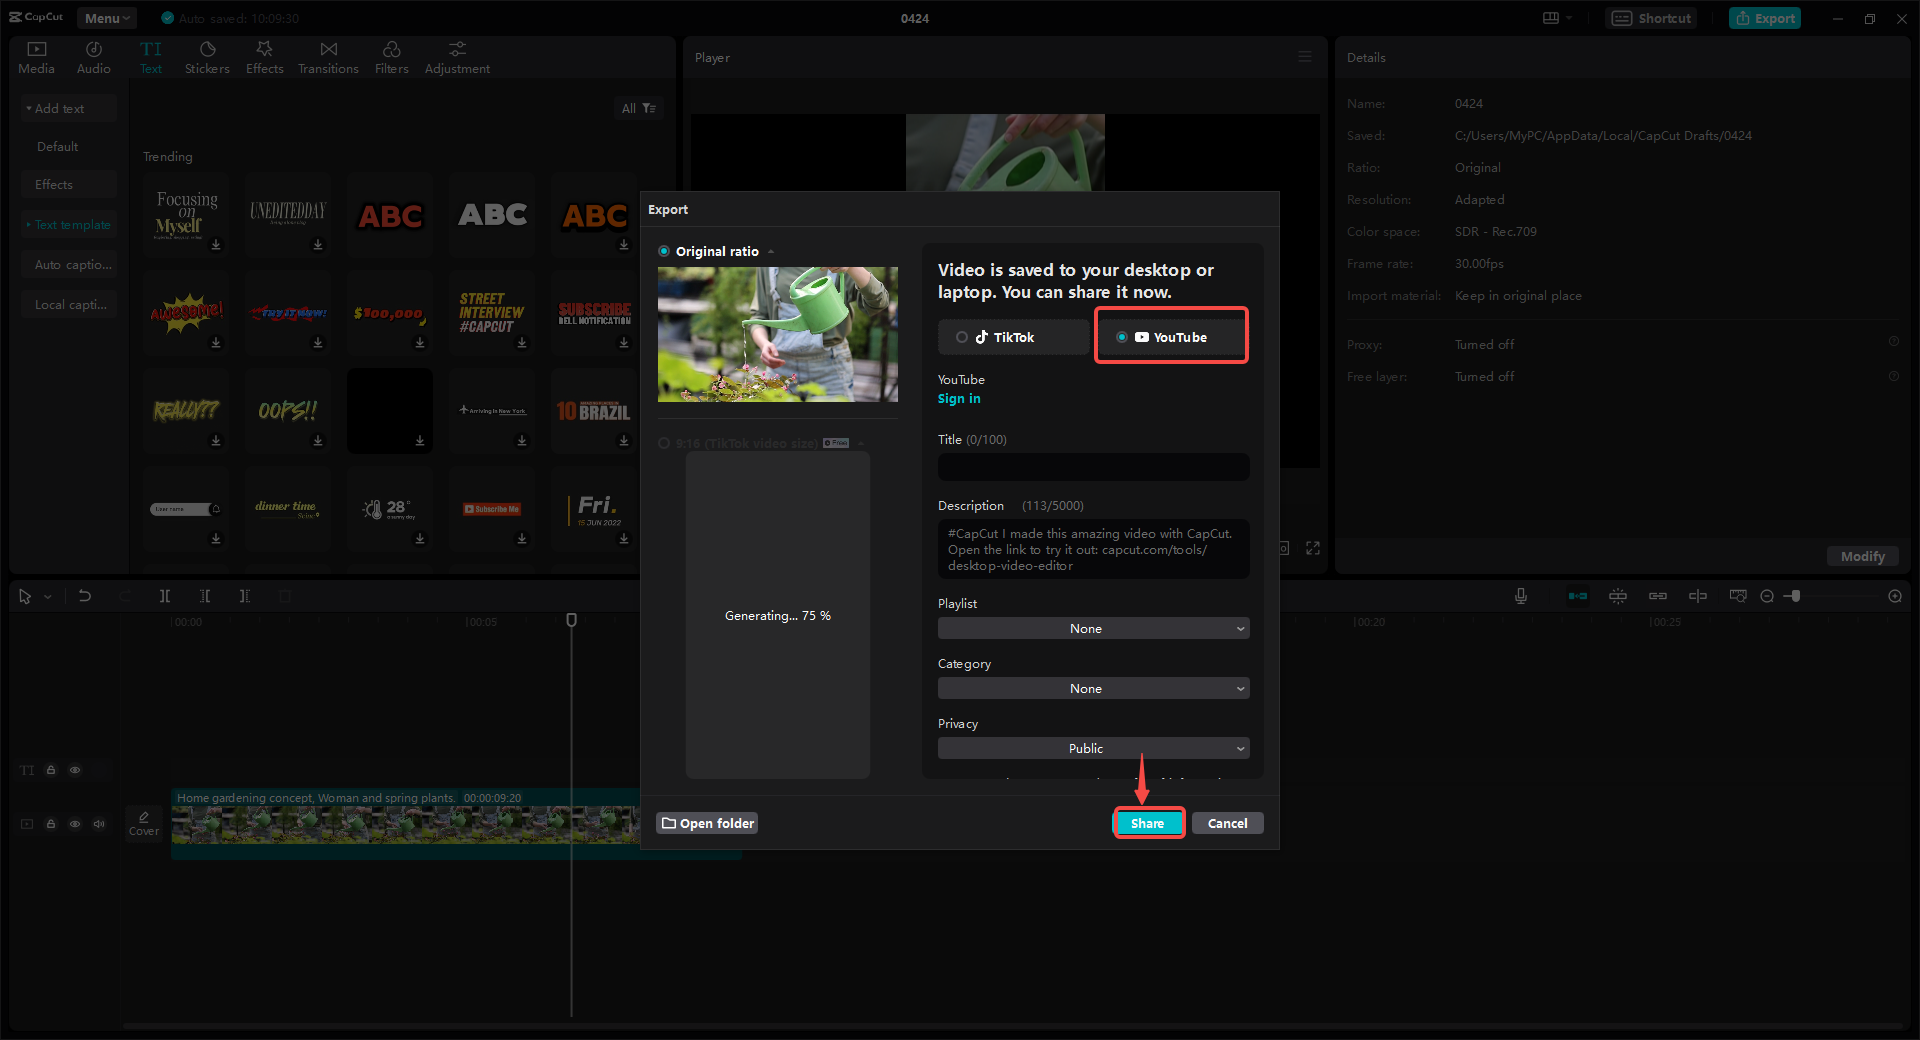
Task: Open the Privacy dropdown set to Public
Action: pos(1093,748)
